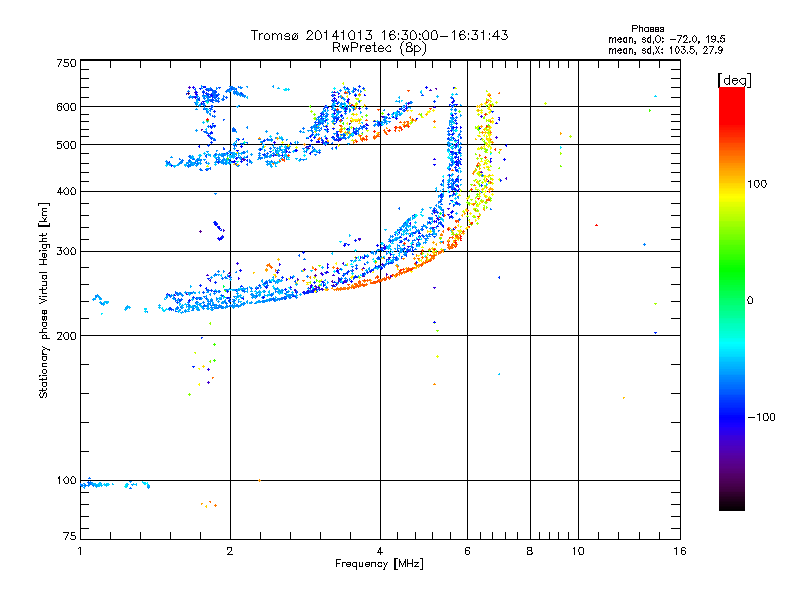Click the yellow-green vertical trace near 6.5 MHz
The width and height of the screenshot is (800, 600).
click(483, 158)
